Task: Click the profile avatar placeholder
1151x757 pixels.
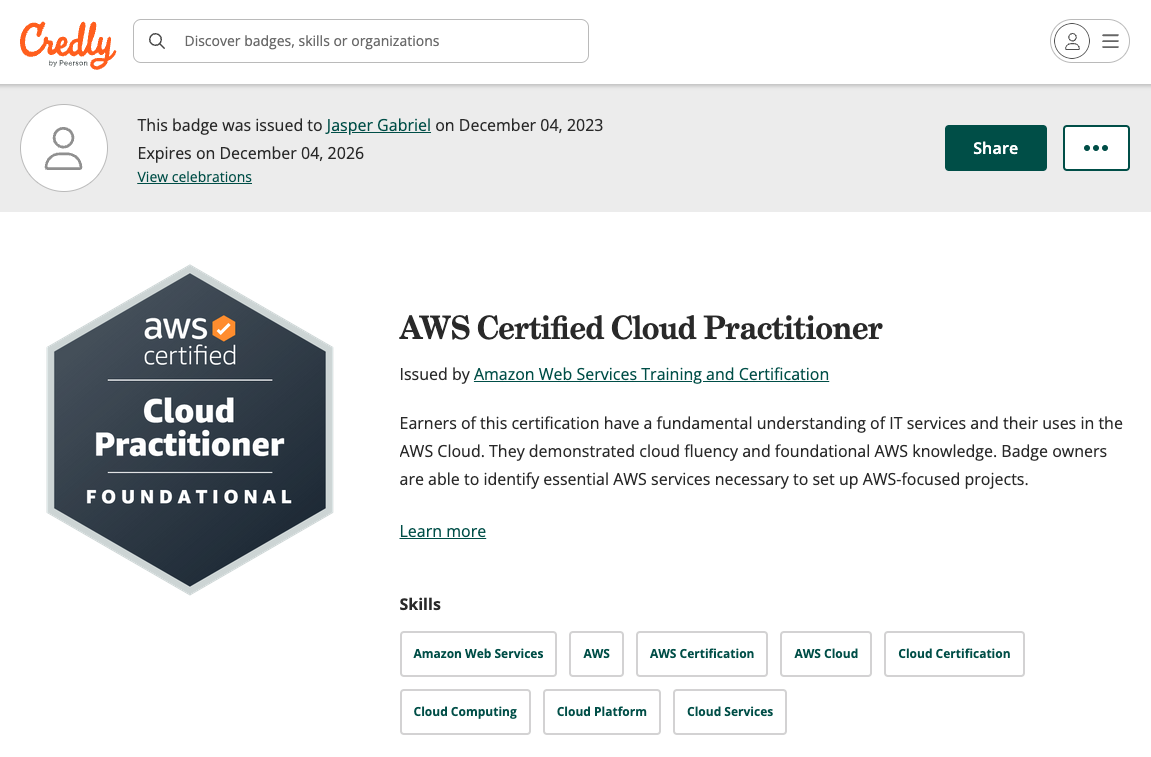Action: 64,147
